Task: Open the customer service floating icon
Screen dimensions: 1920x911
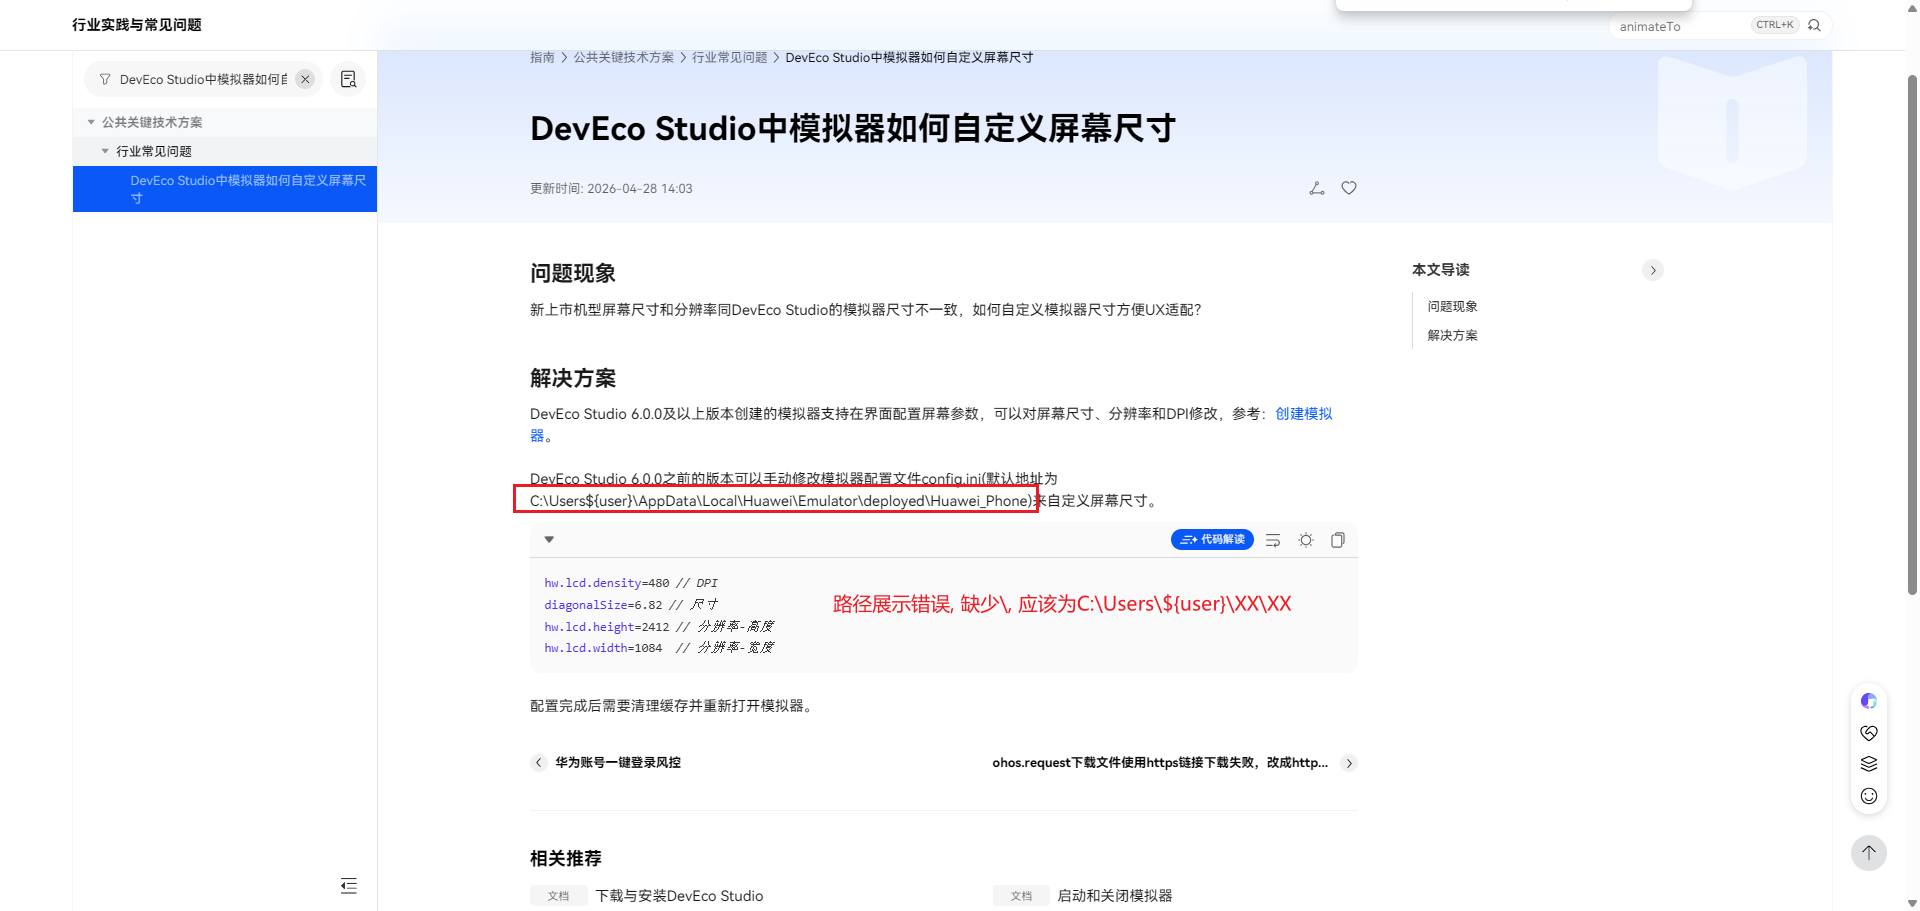Action: (1869, 733)
